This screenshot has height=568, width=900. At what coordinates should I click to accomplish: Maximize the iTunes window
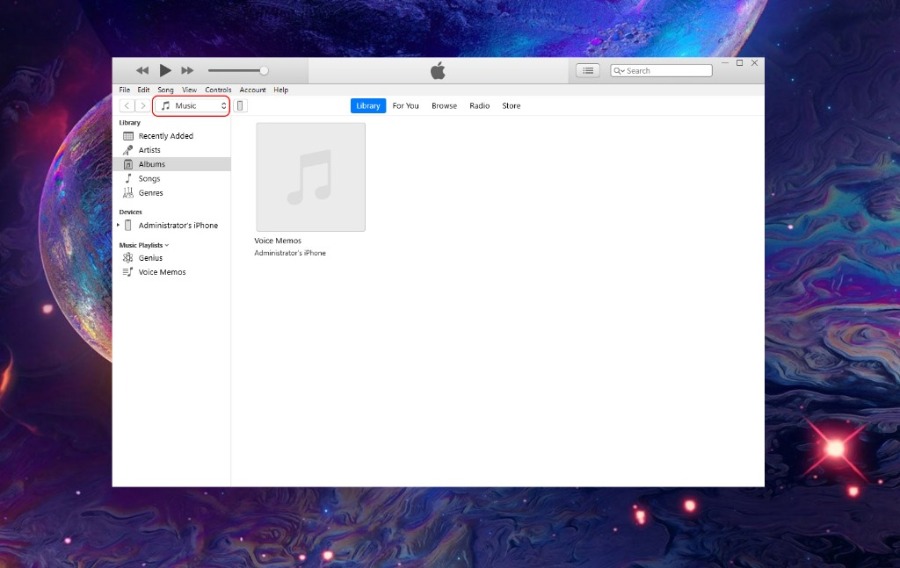point(740,63)
